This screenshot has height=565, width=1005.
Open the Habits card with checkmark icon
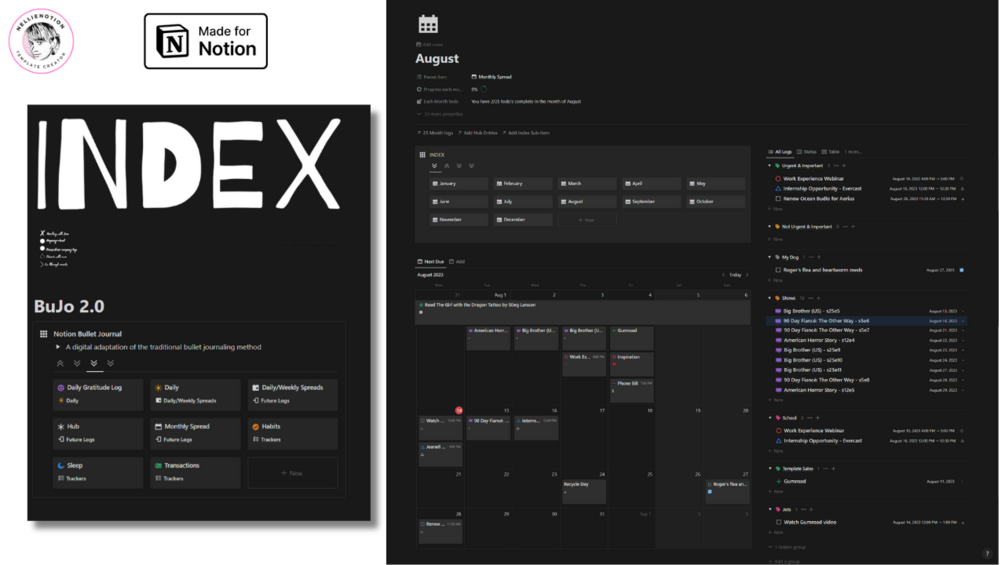[x=292, y=432]
